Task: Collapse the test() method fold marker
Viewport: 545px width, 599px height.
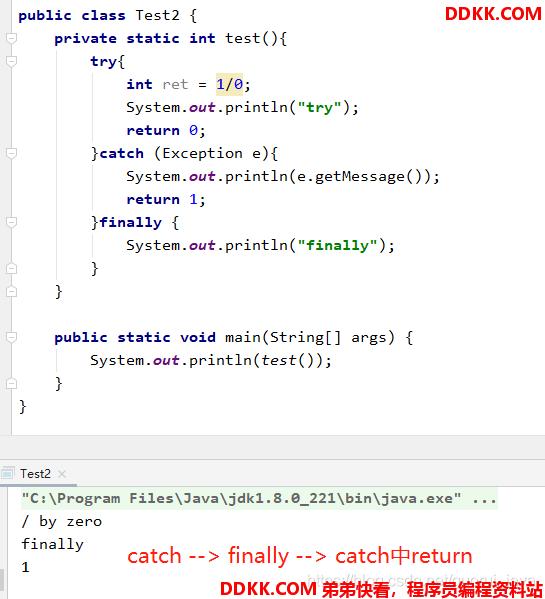Action: [x=11, y=38]
